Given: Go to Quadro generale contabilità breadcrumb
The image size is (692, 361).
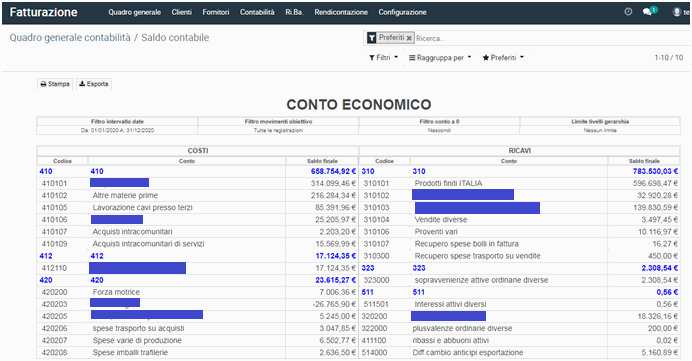Looking at the screenshot, I should point(70,38).
